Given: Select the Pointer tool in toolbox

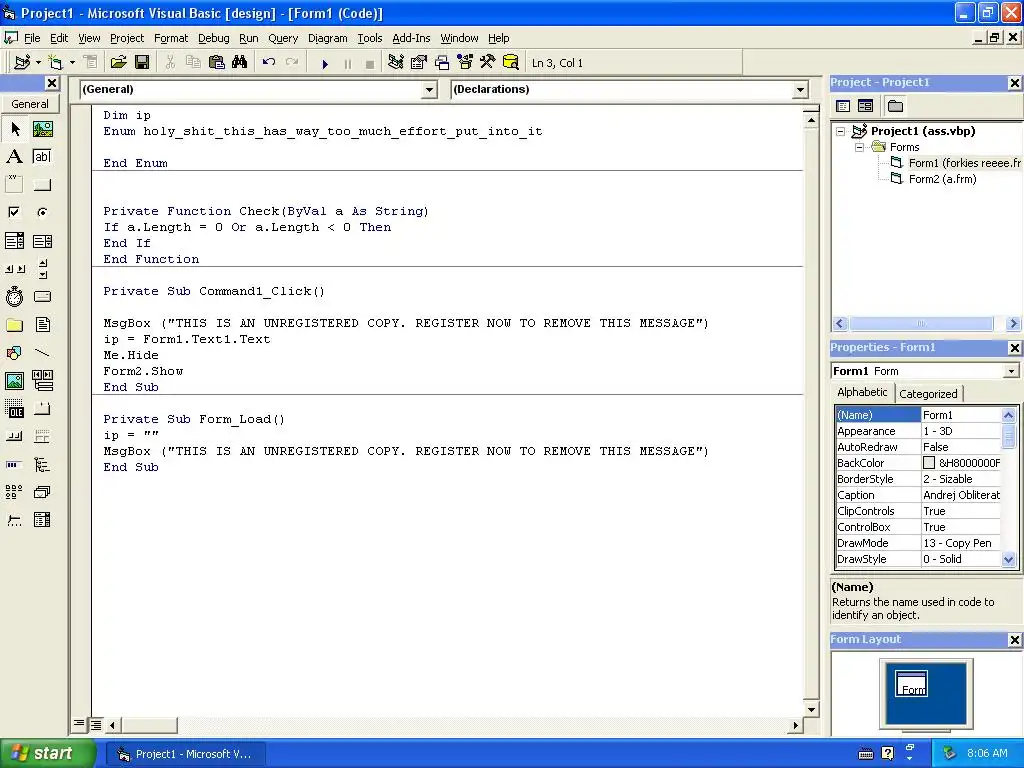Looking at the screenshot, I should coord(14,129).
